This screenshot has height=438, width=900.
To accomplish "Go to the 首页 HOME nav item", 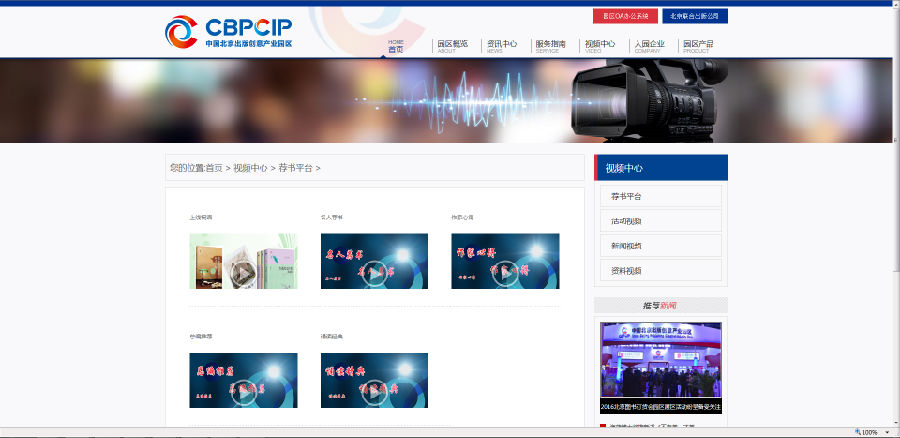I will click(395, 46).
